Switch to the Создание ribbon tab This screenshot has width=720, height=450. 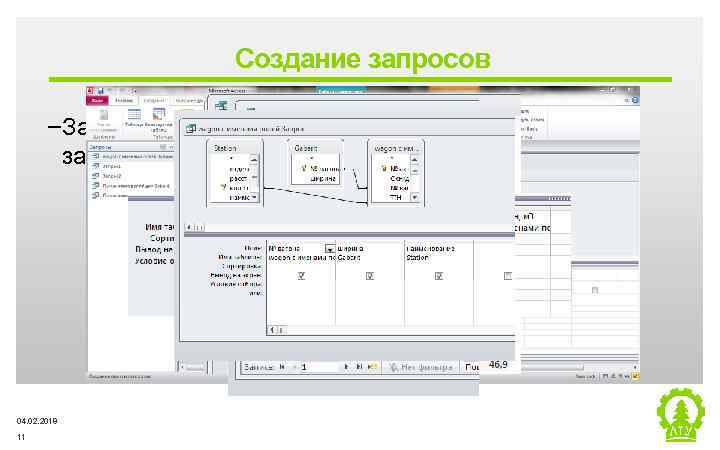click(x=154, y=101)
